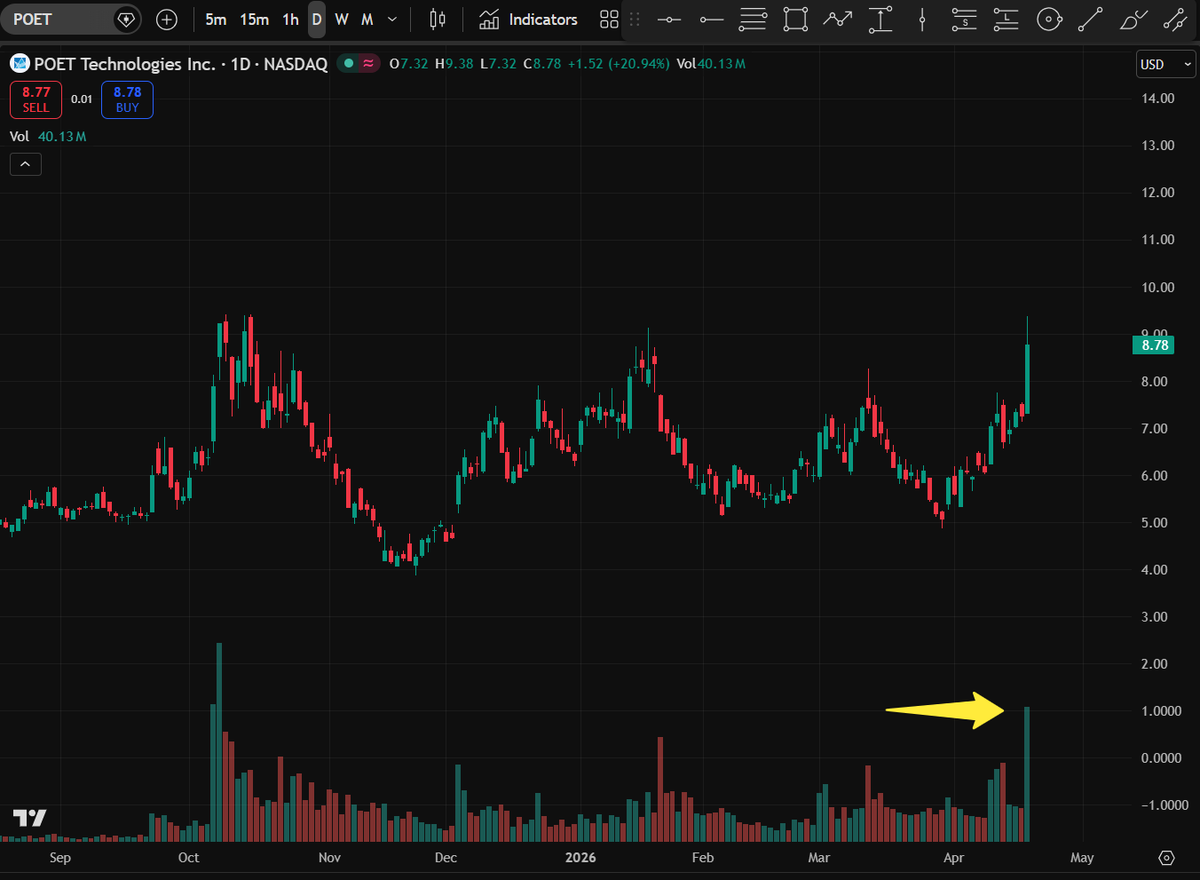Viewport: 1200px width, 880px height.
Task: Open chart settings via the bottom-right gear icon
Action: click(x=1166, y=858)
